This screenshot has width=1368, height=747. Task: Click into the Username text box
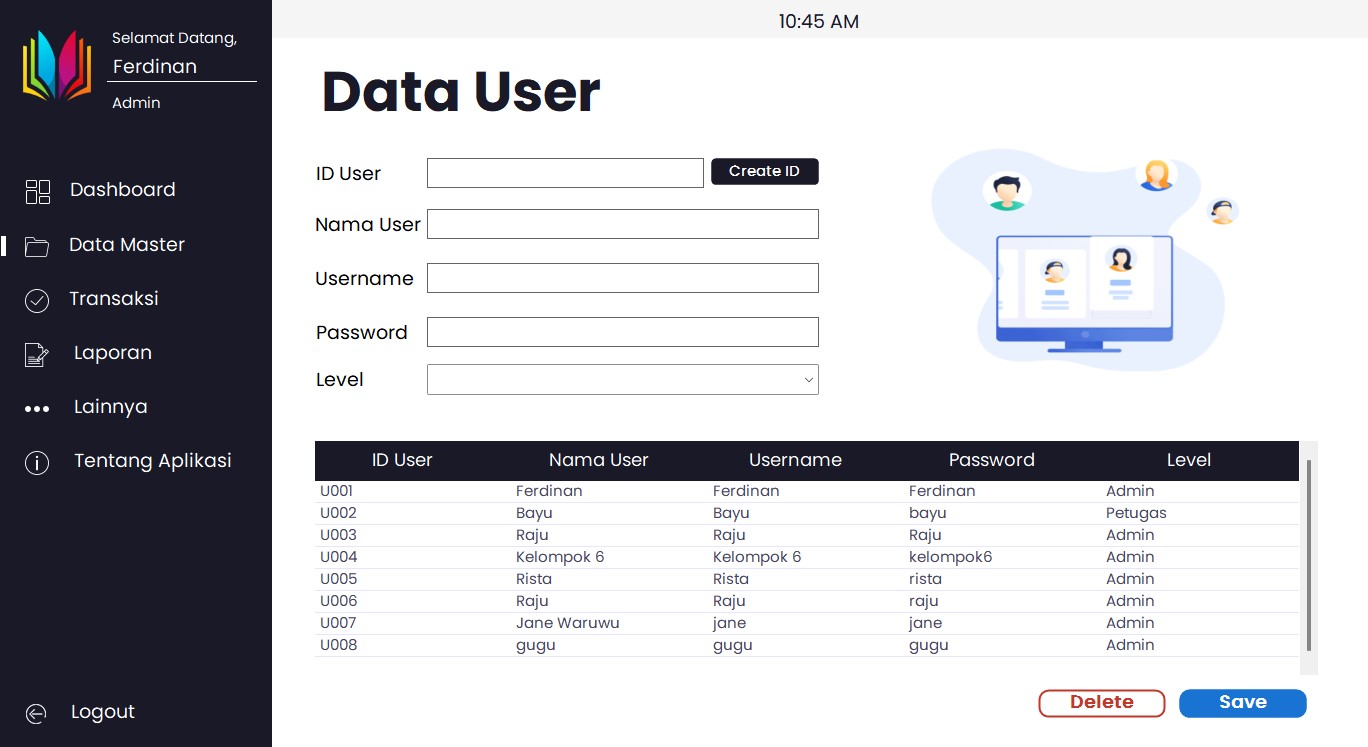[x=623, y=278]
